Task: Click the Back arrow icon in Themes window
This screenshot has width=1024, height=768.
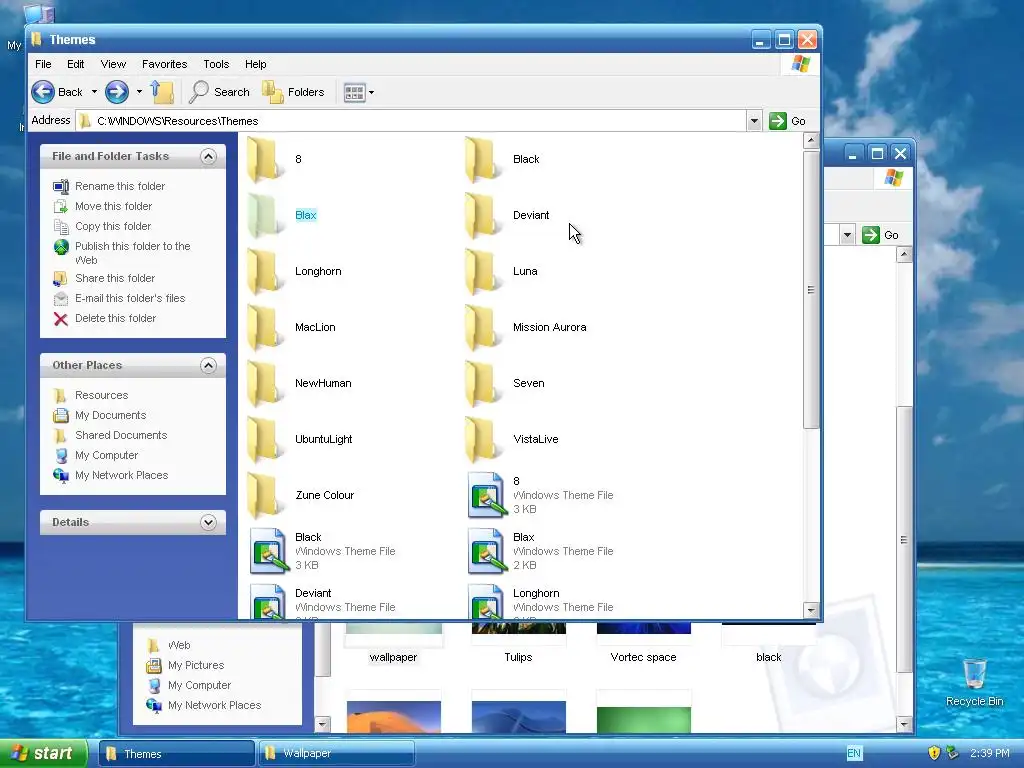Action: [x=43, y=92]
